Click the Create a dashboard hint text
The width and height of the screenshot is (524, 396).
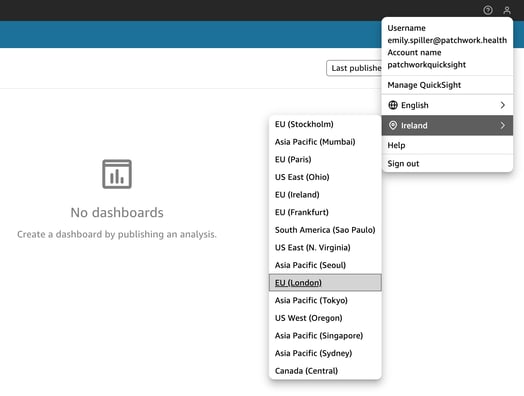click(117, 234)
